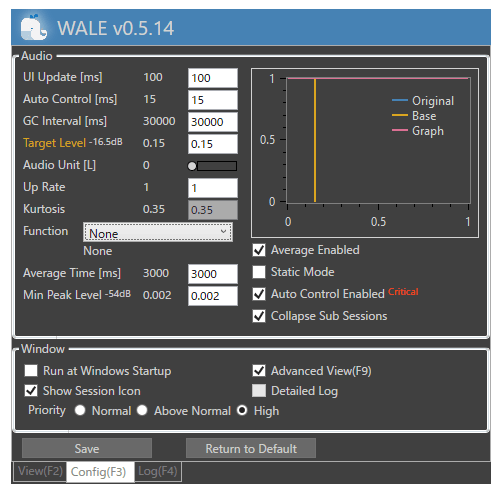500x492 pixels.
Task: Click the Base legend entry in graph
Action: click(x=414, y=116)
